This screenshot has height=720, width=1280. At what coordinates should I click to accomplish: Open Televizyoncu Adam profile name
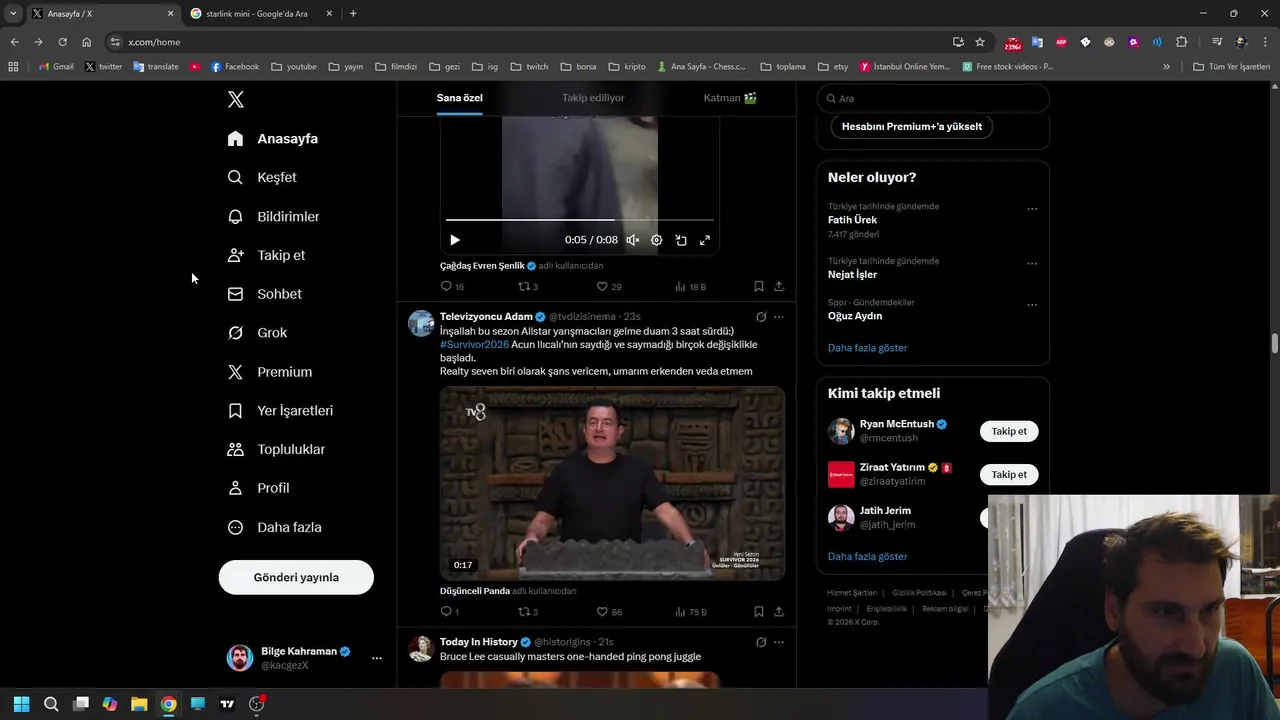click(486, 316)
